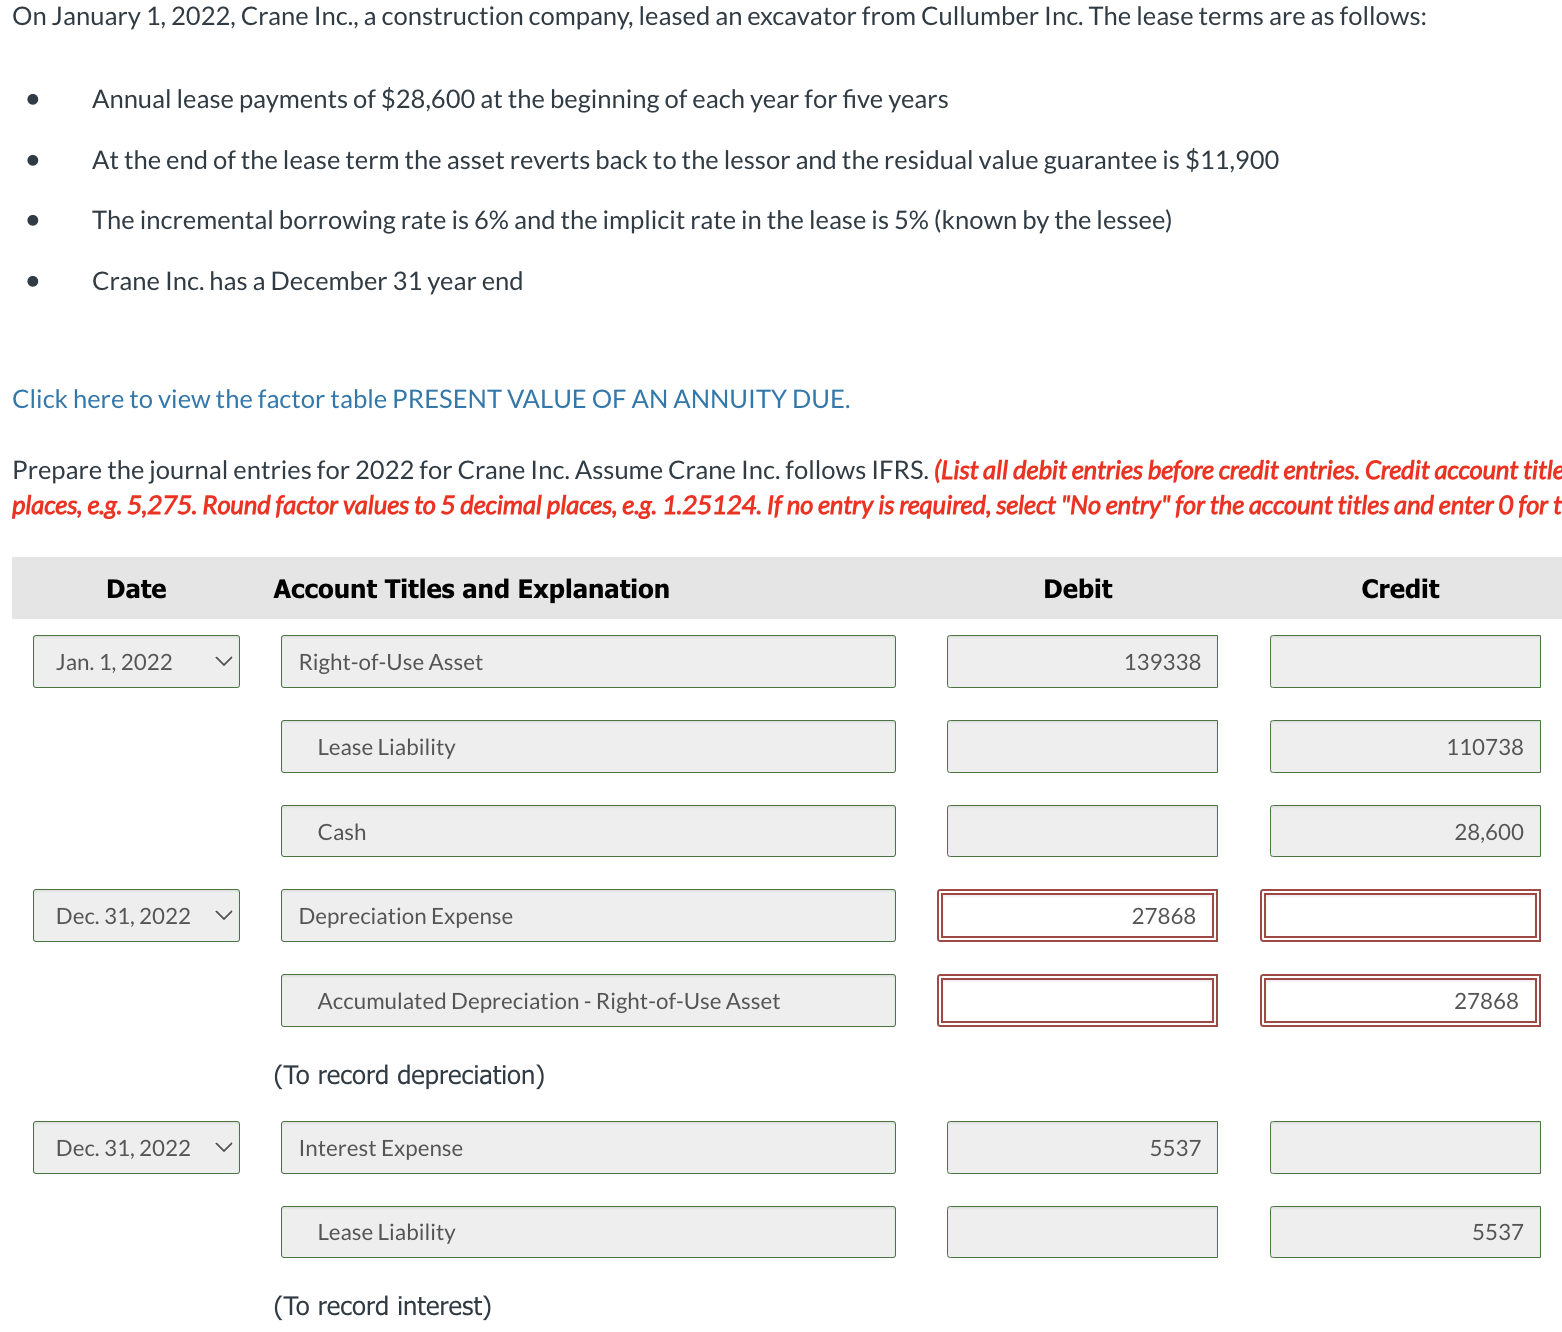This screenshot has width=1562, height=1332.
Task: Select the debit field showing 5537
Action: pos(1081,1147)
